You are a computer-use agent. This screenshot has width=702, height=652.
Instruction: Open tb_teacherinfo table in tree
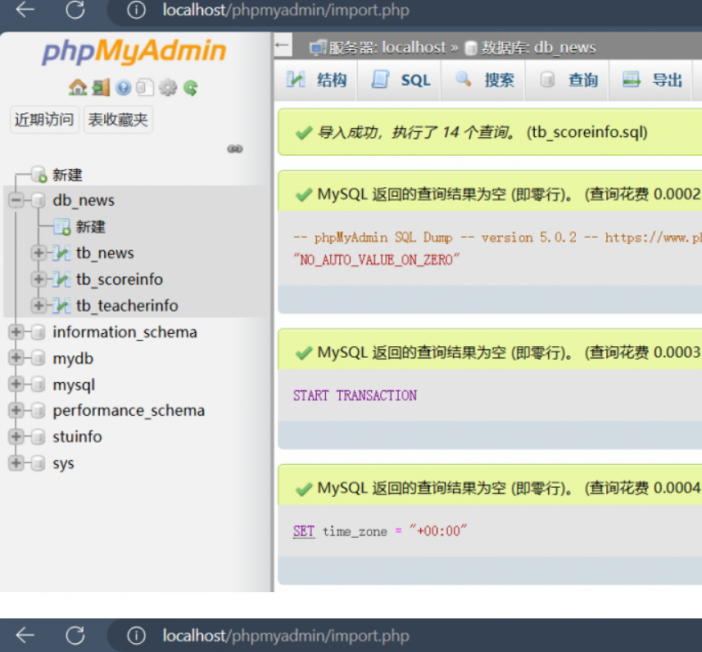coord(127,306)
